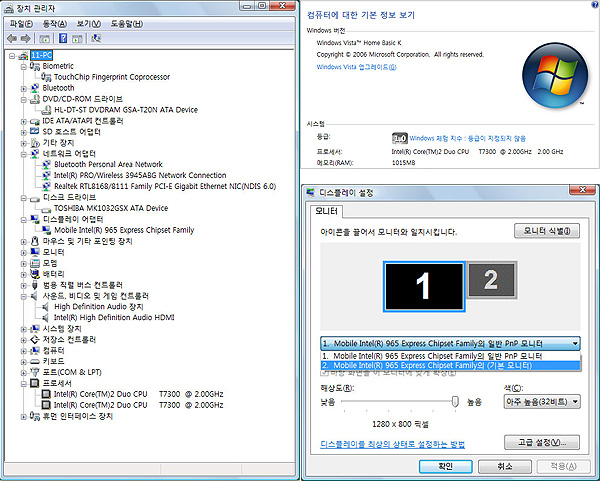Collapse the 사운드, 비디오 및 게임 컨트롤러 category
The width and height of the screenshot is (600, 483).
tap(24, 297)
